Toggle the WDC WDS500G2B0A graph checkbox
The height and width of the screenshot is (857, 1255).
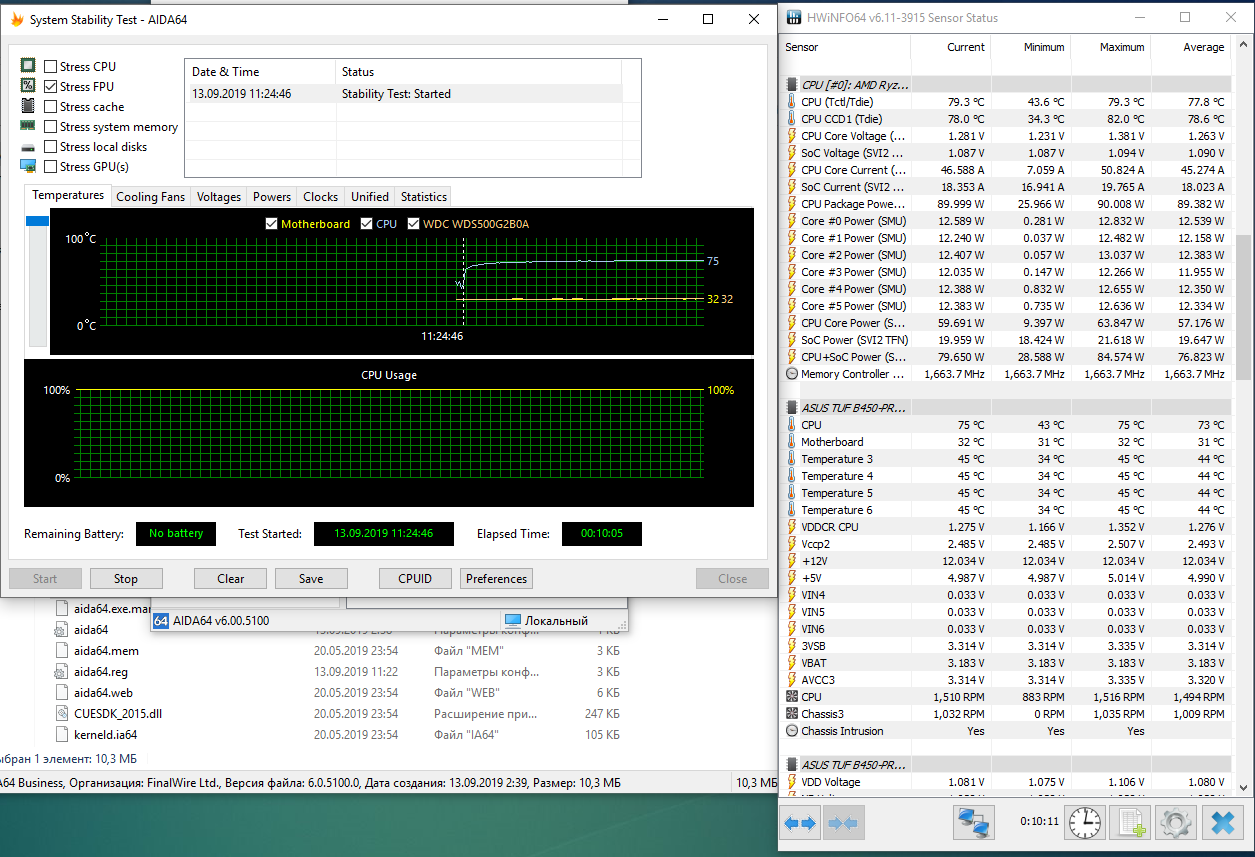tap(413, 223)
